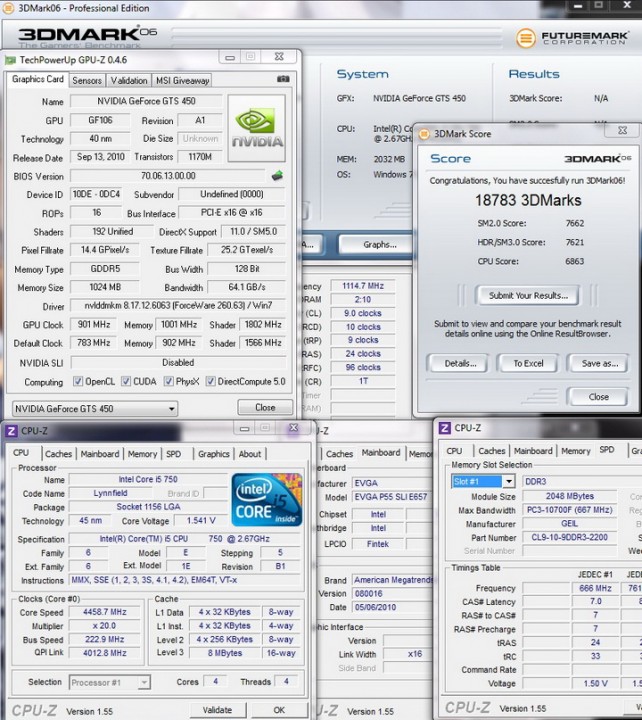The height and width of the screenshot is (720, 642).
Task: Click the CPU-Z title bar Z icon in the bottom-left window
Action: [x=11, y=431]
